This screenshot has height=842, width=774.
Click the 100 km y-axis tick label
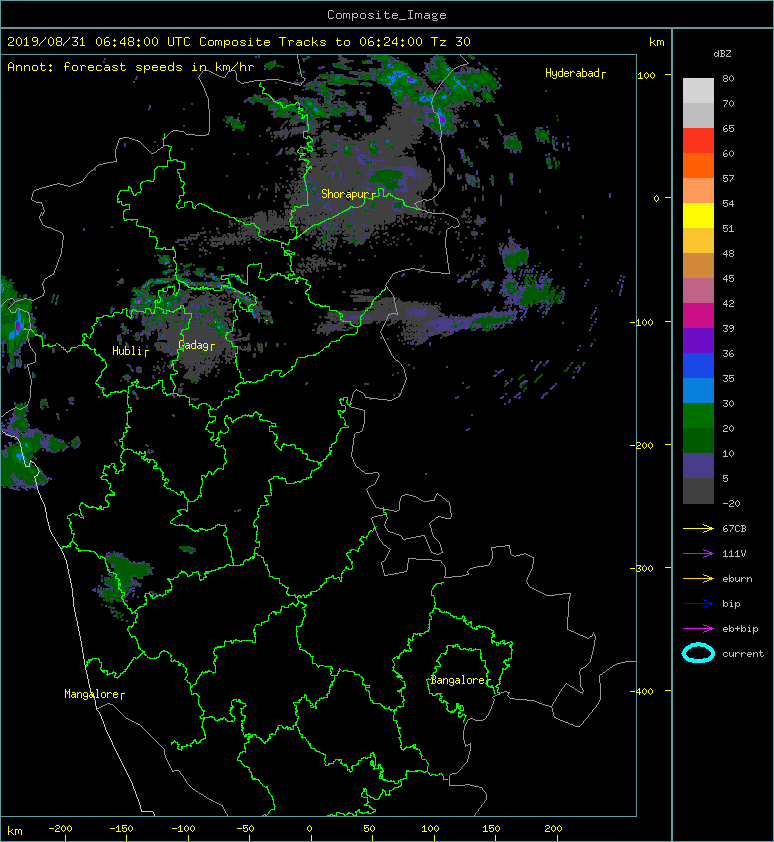point(646,75)
